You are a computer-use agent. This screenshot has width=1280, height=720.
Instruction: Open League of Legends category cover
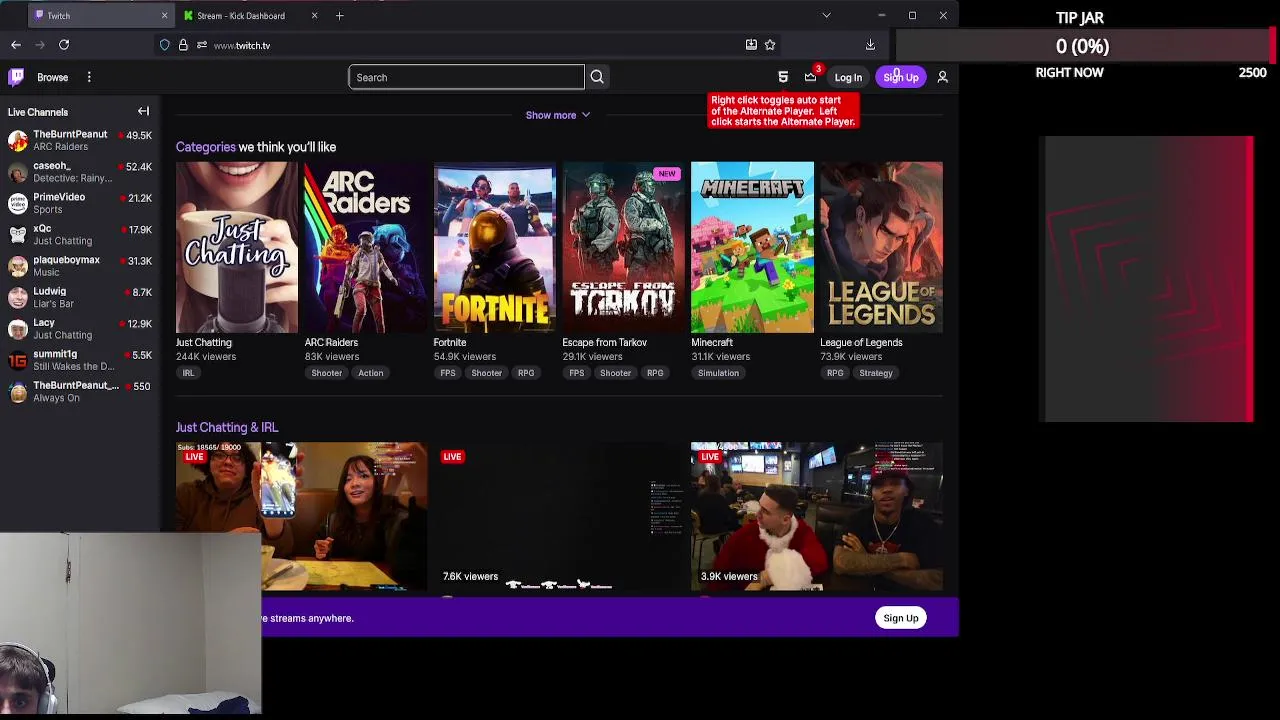click(881, 247)
